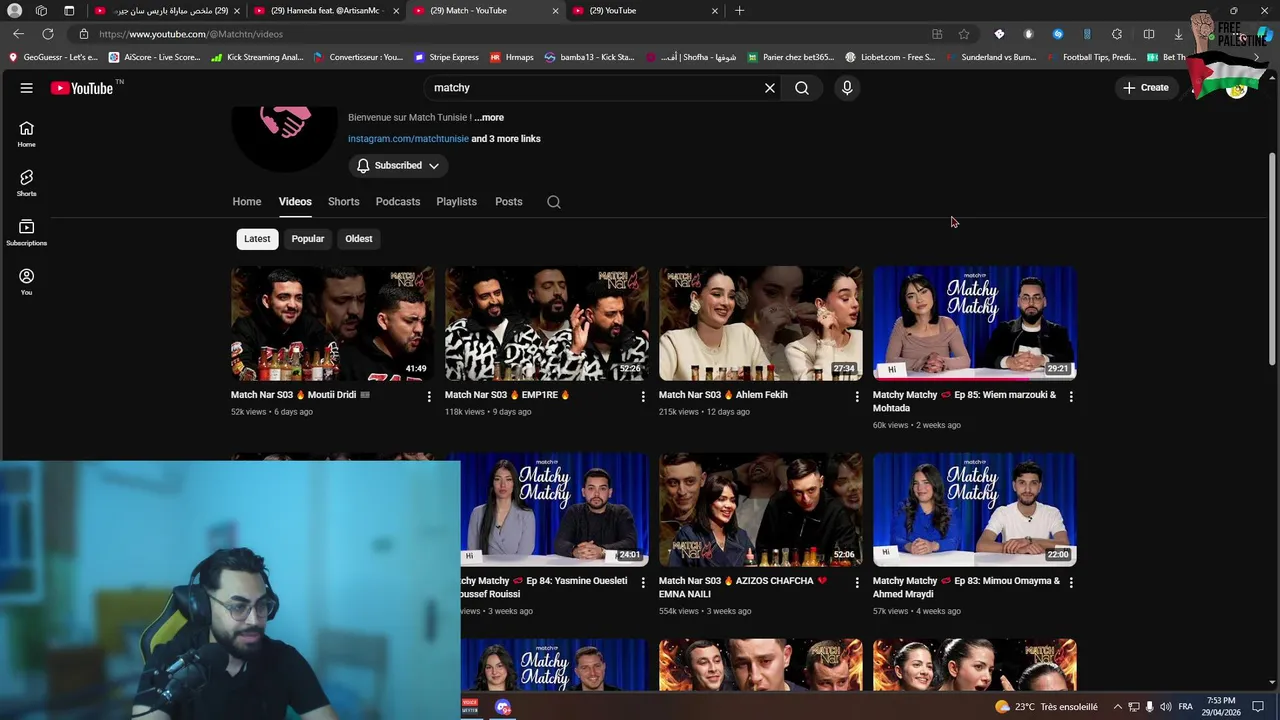Screen dimensions: 1280x720
Task: Open the channel Videos tab
Action: tap(295, 202)
